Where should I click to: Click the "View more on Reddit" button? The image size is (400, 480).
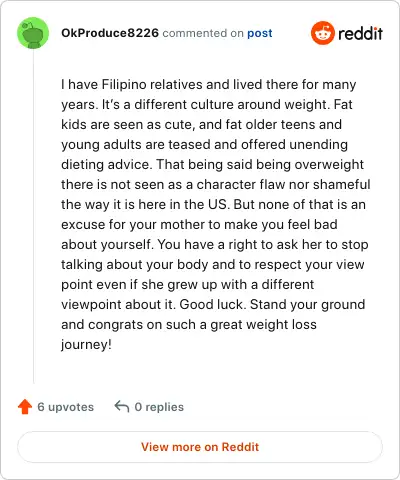200,447
